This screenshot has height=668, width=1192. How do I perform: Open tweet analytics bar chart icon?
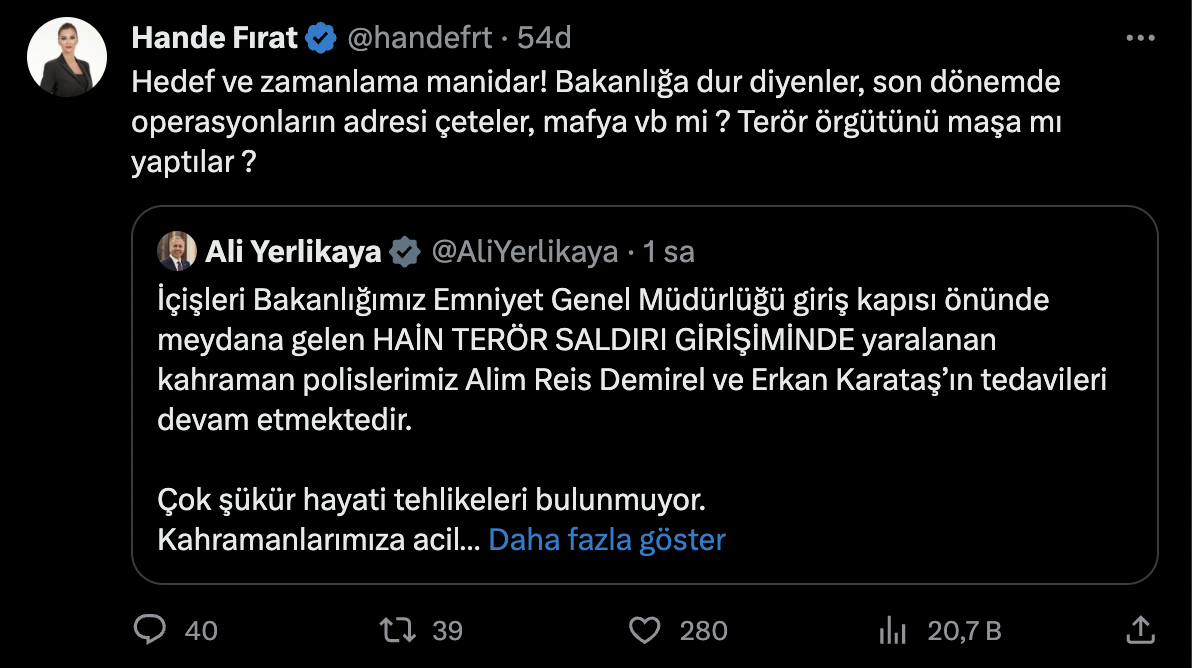tap(891, 630)
